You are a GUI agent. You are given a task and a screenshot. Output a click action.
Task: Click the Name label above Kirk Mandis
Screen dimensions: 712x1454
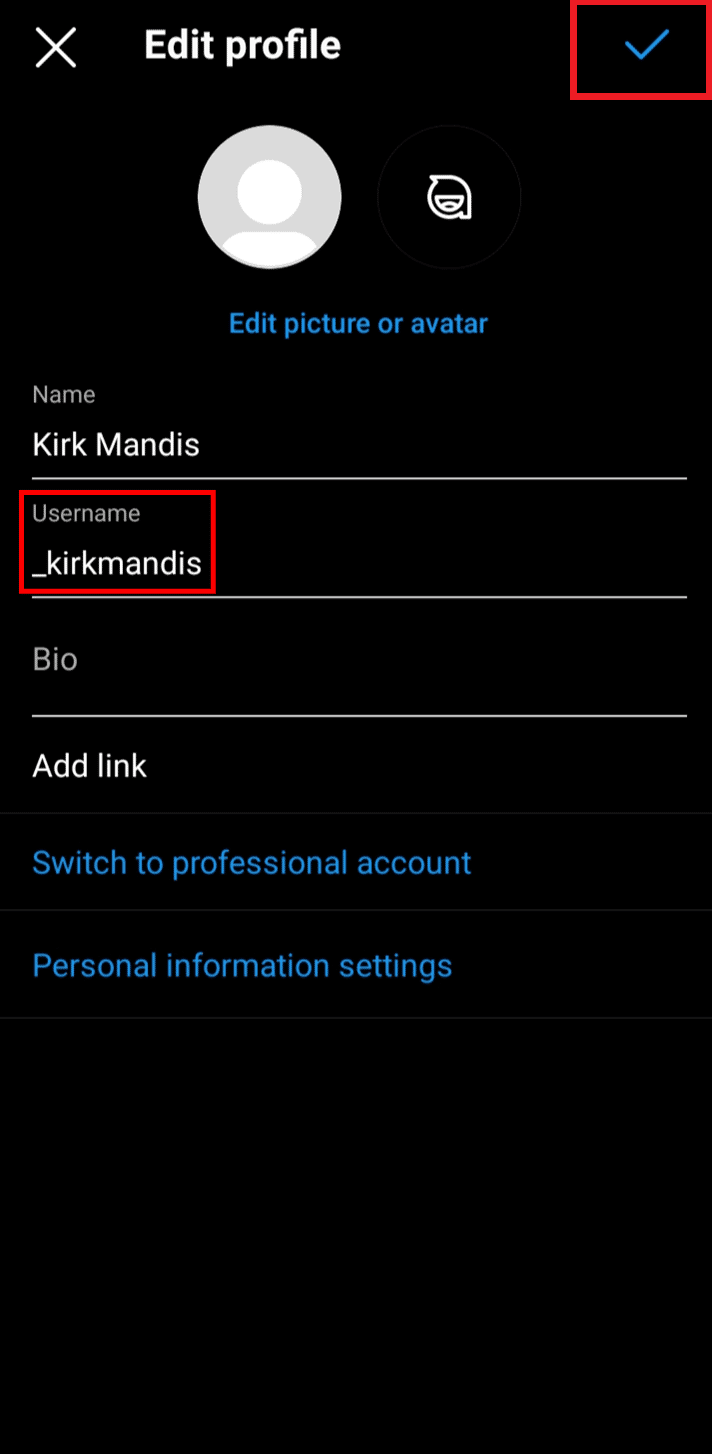click(64, 395)
